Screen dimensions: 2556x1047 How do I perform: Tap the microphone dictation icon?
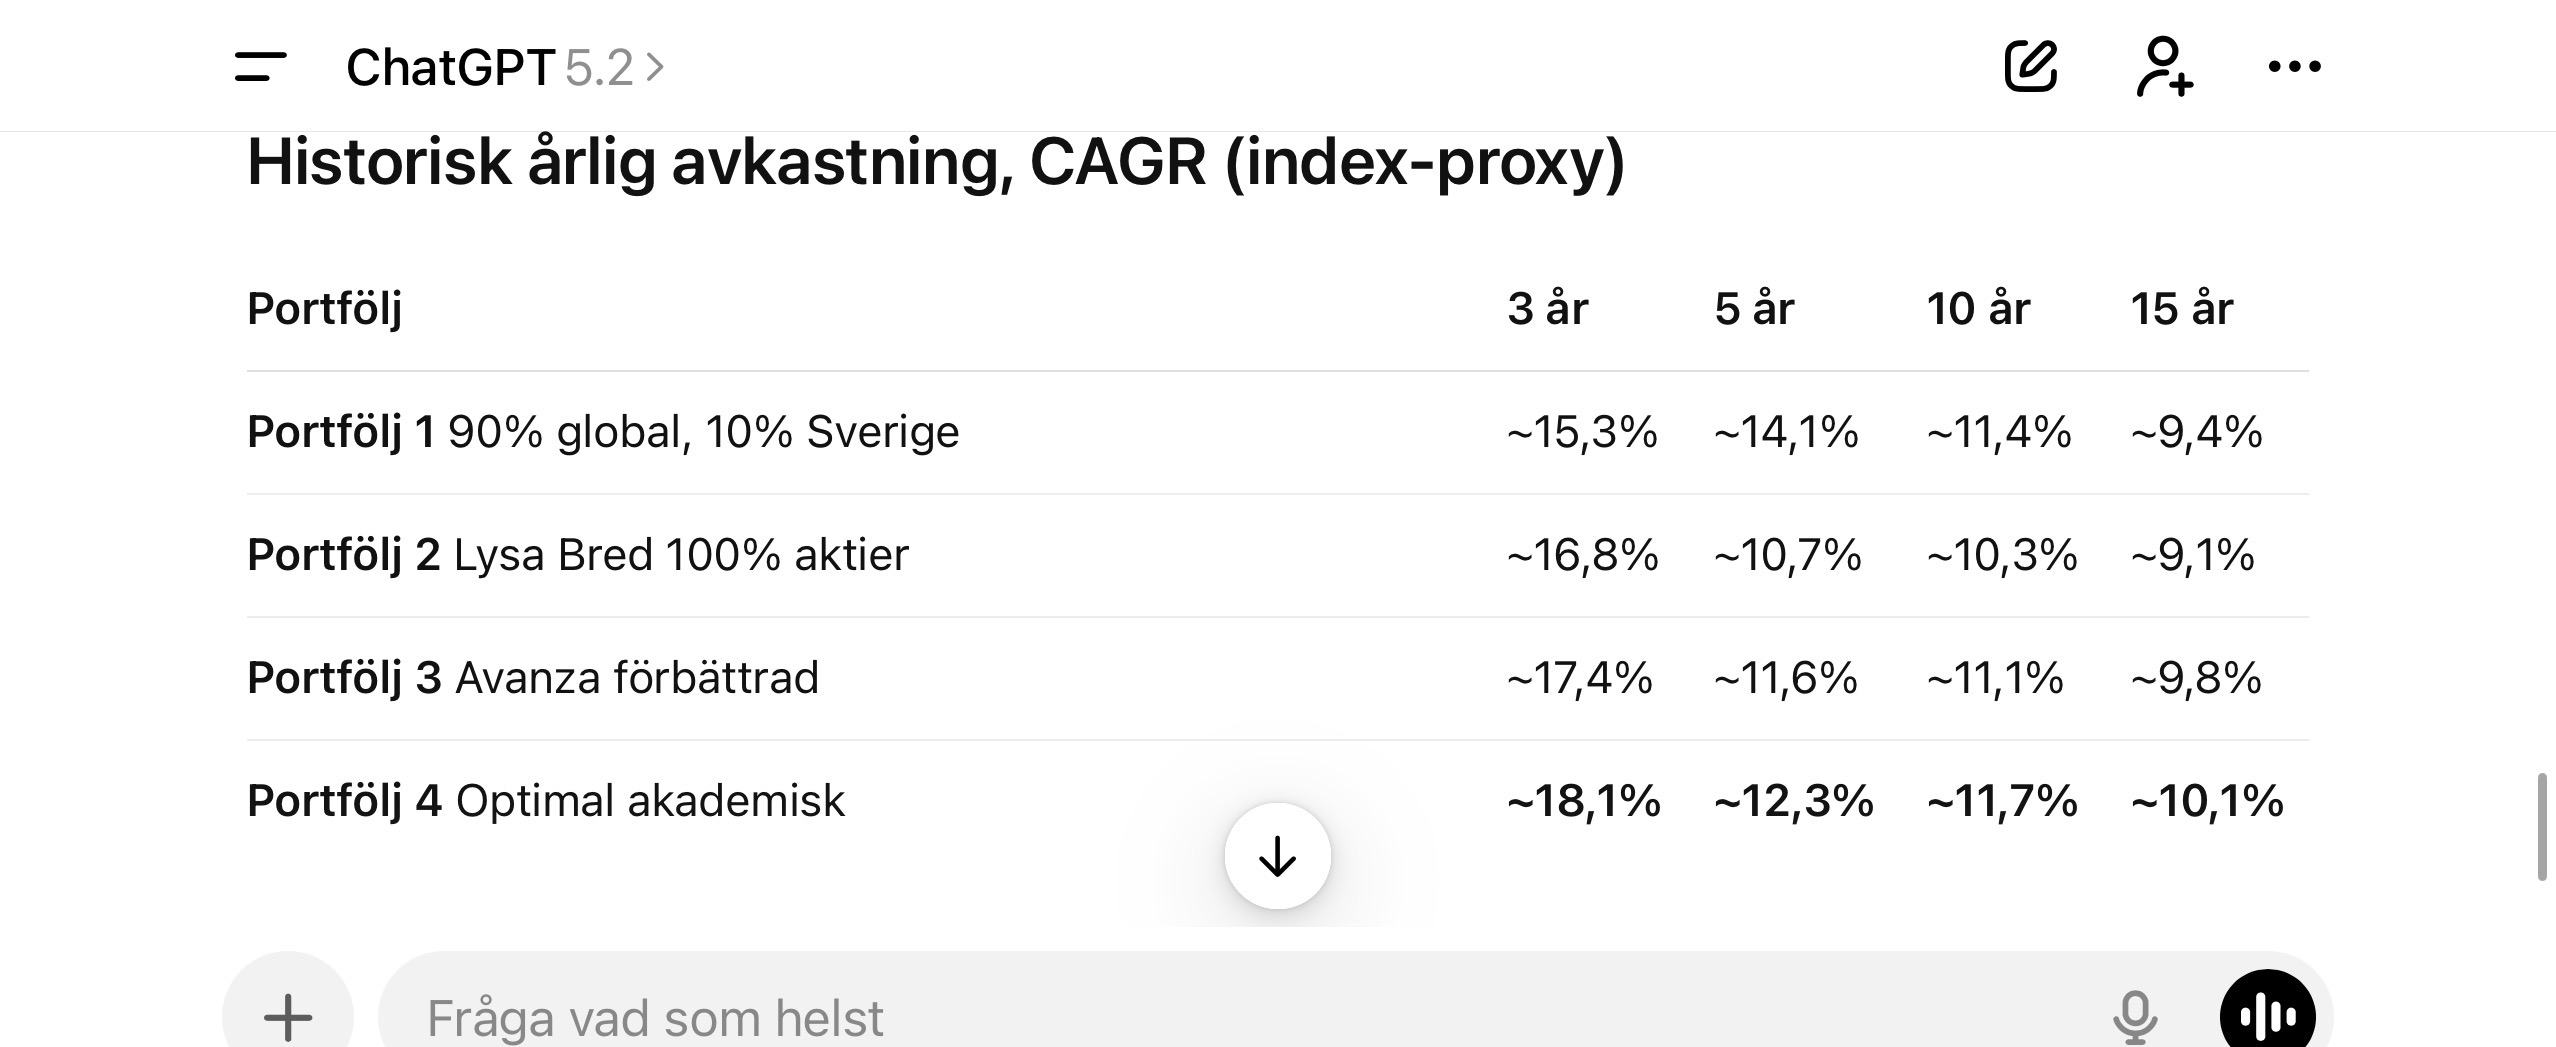click(2134, 1018)
